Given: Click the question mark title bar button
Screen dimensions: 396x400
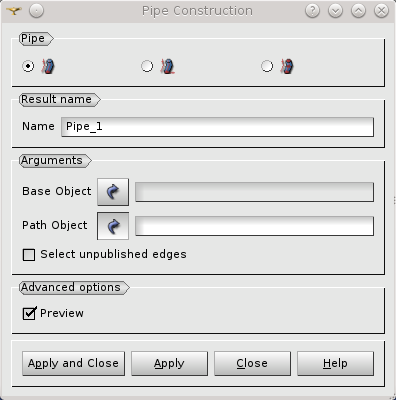Looking at the screenshot, I should [x=312, y=11].
